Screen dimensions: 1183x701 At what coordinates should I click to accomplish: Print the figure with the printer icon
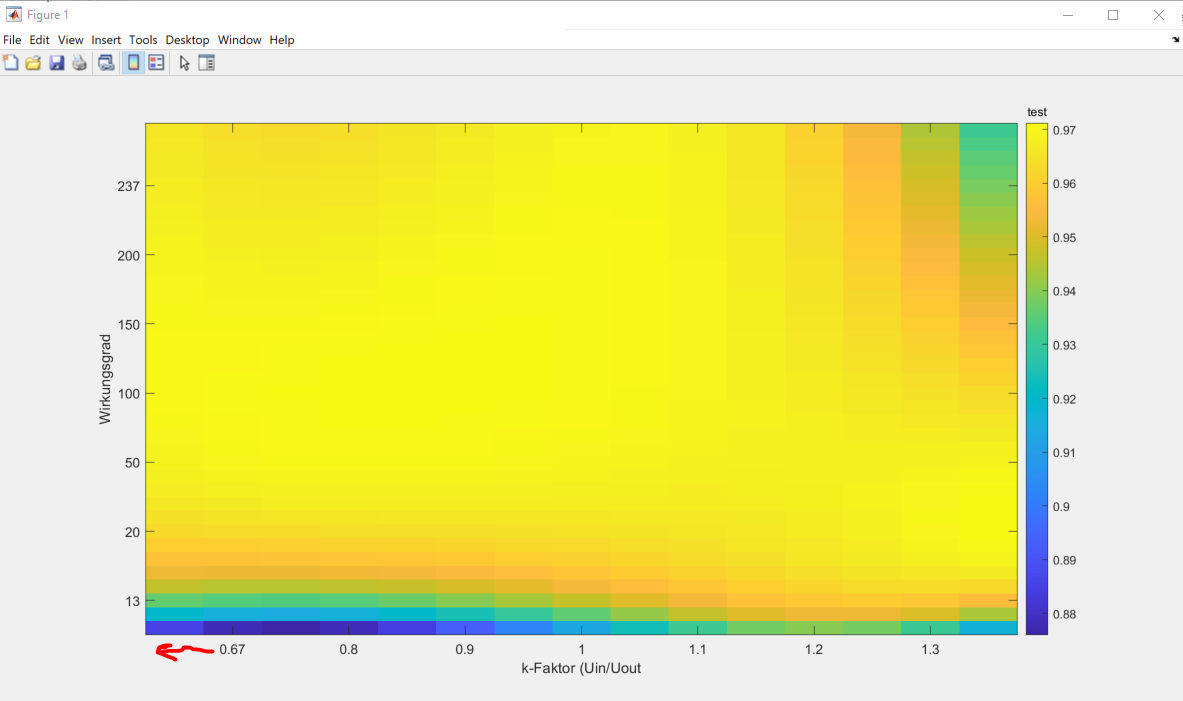pyautogui.click(x=79, y=63)
